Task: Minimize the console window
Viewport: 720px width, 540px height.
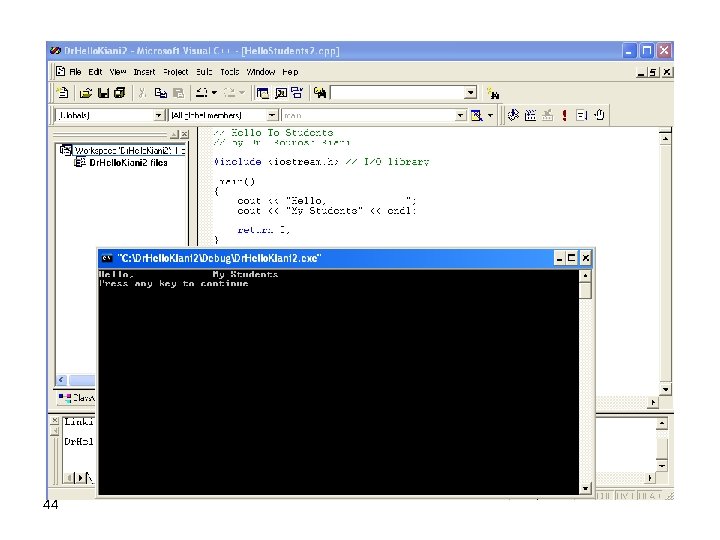Action: click(559, 258)
